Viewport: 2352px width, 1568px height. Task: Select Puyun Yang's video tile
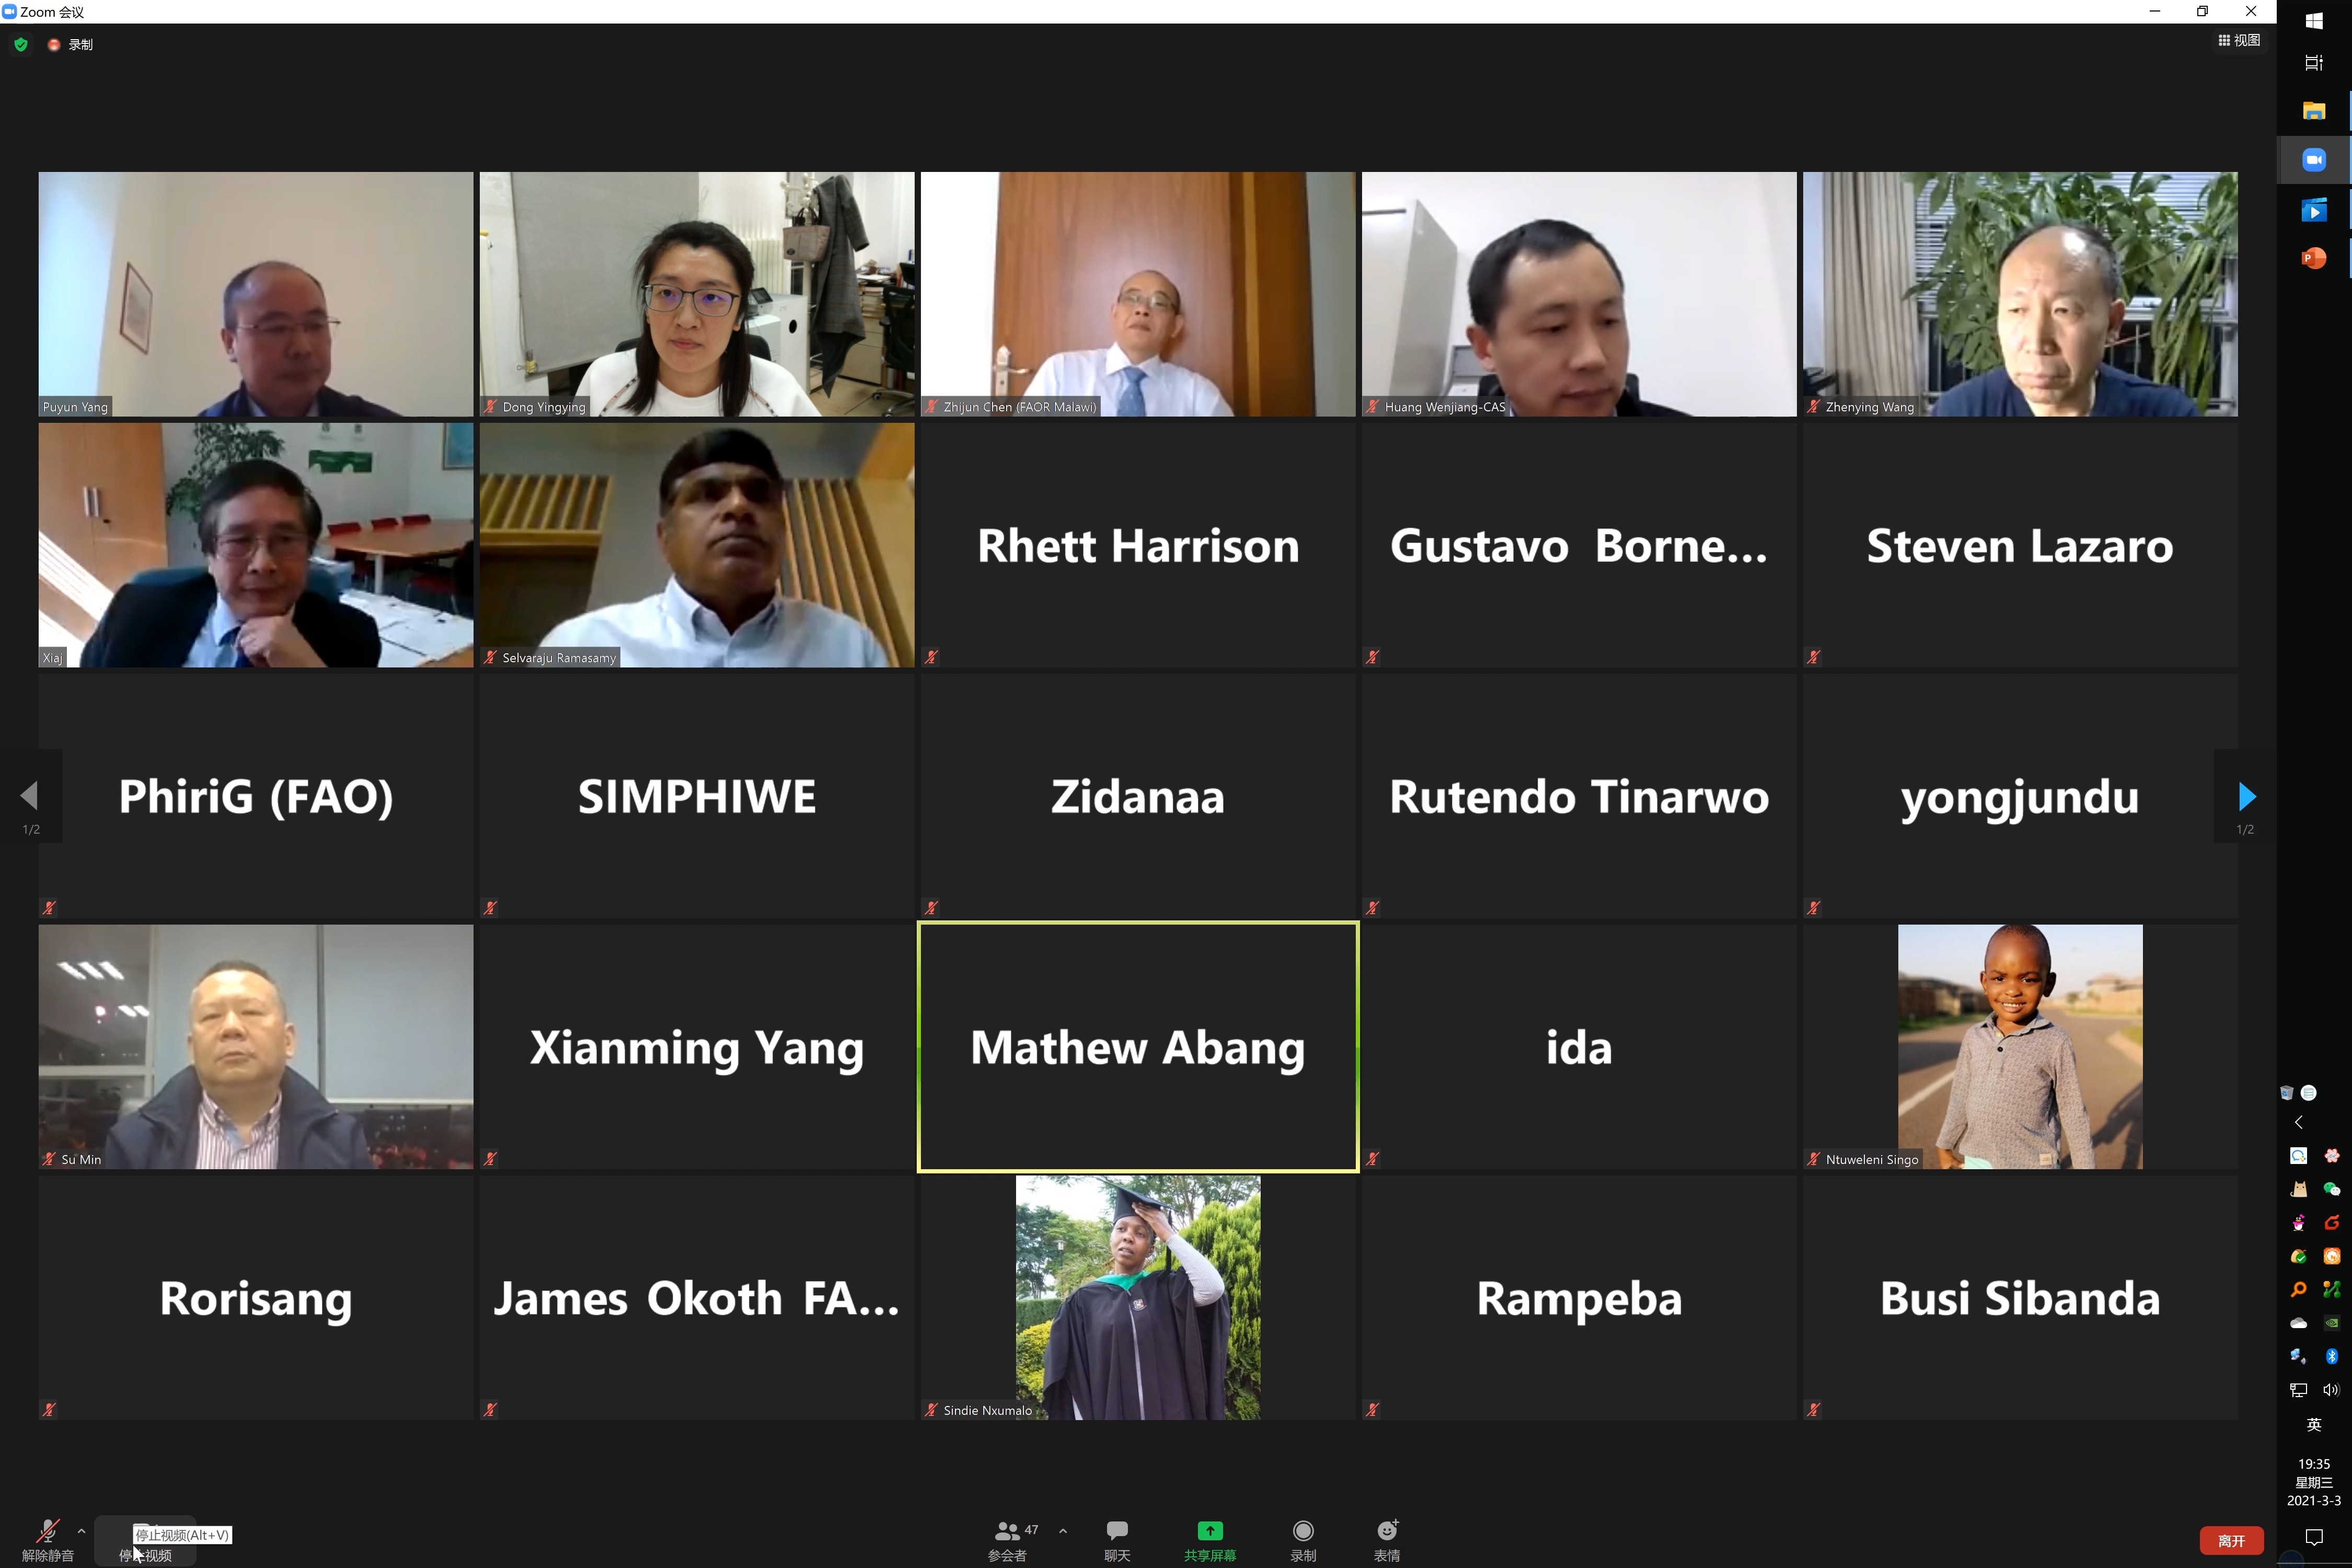[256, 294]
